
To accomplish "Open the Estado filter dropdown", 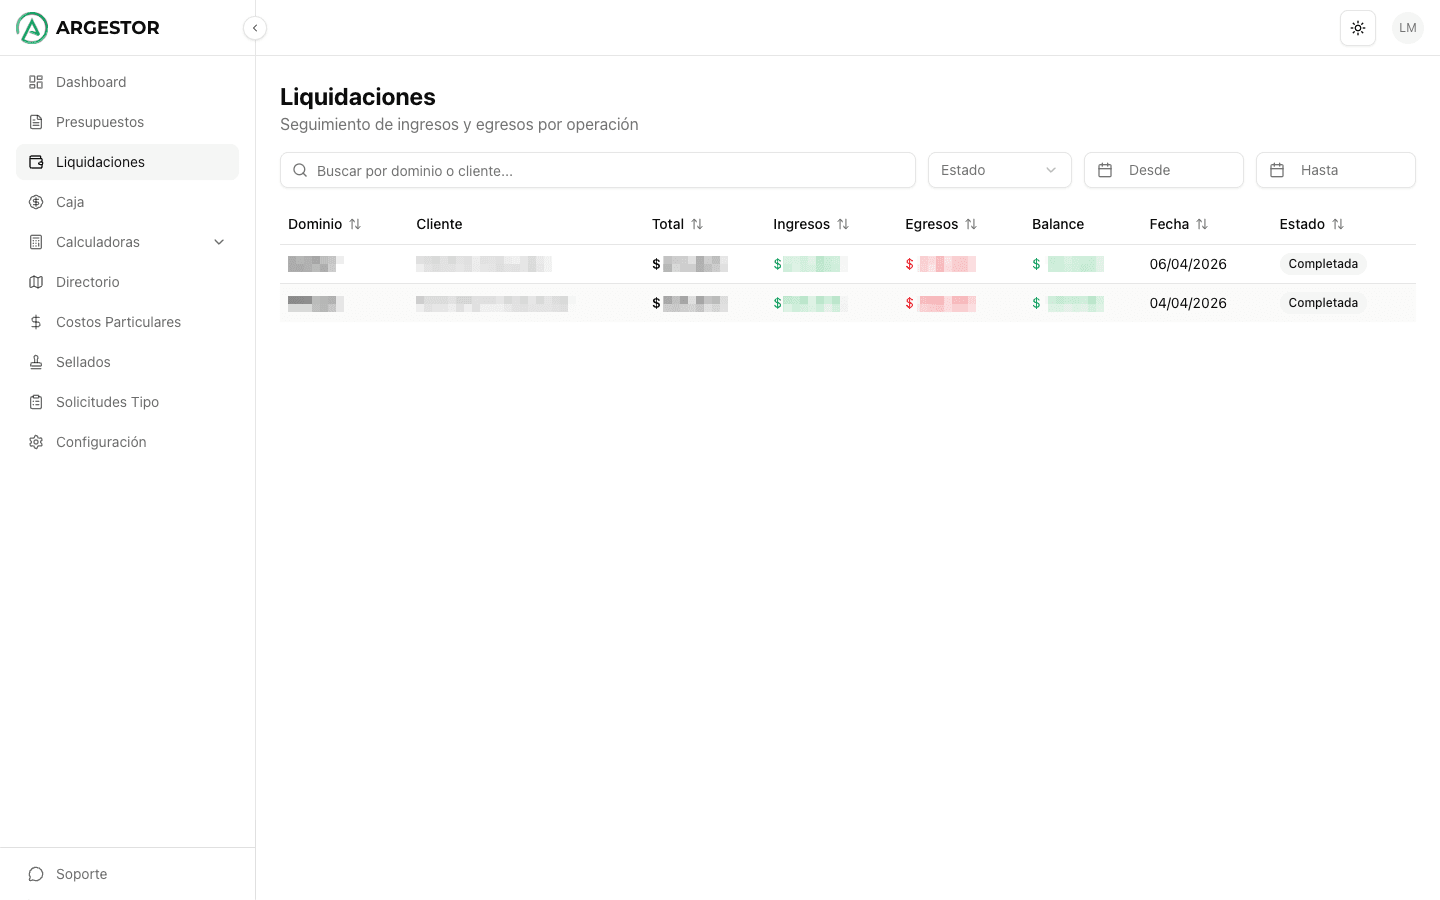I will pos(999,170).
